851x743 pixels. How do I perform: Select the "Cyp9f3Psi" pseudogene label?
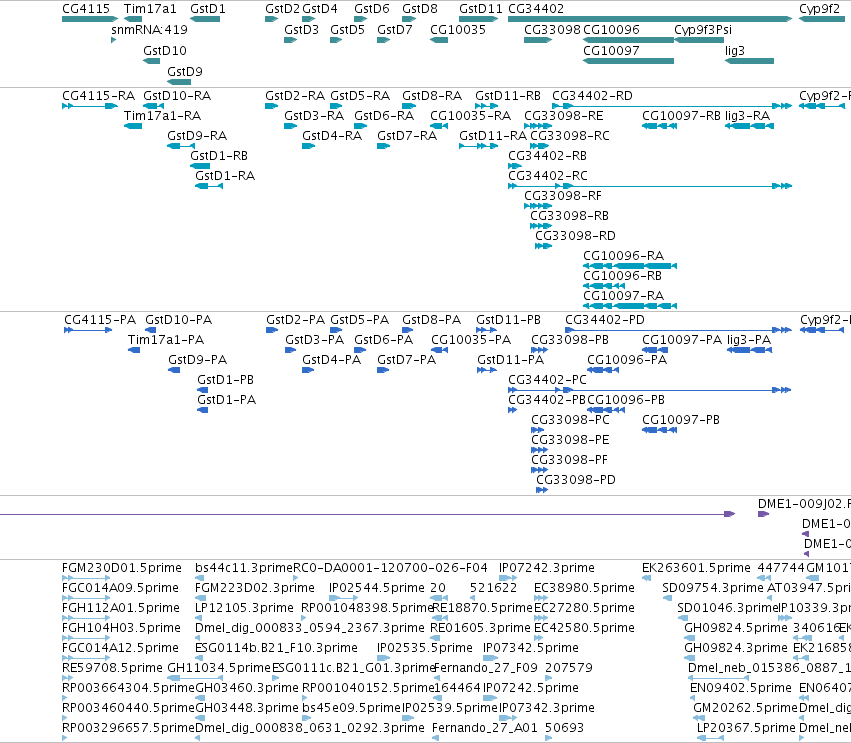[703, 30]
